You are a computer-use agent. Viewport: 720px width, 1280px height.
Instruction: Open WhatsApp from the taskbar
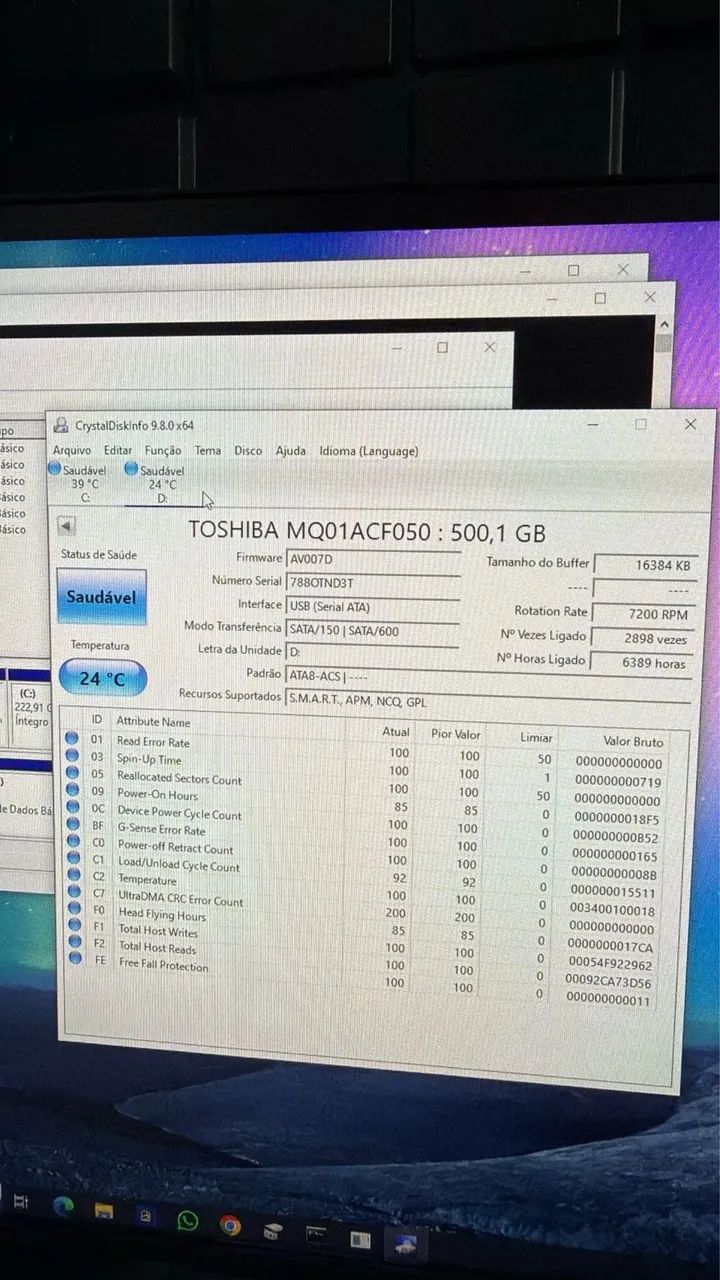[187, 1220]
